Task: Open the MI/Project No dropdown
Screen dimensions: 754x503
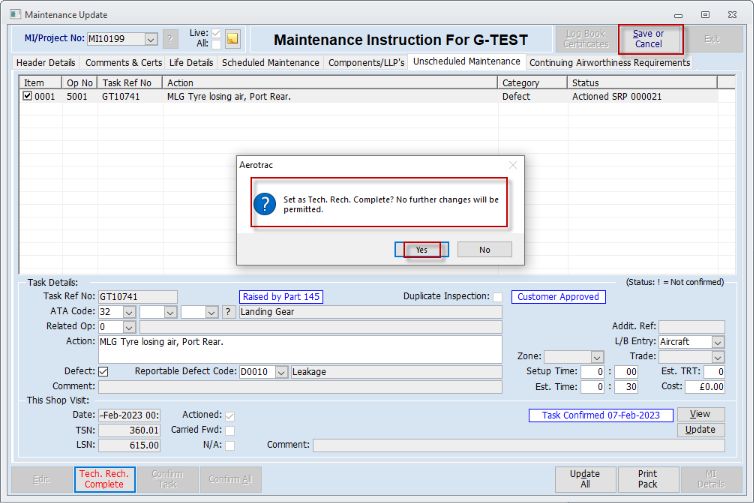Action: [x=151, y=39]
